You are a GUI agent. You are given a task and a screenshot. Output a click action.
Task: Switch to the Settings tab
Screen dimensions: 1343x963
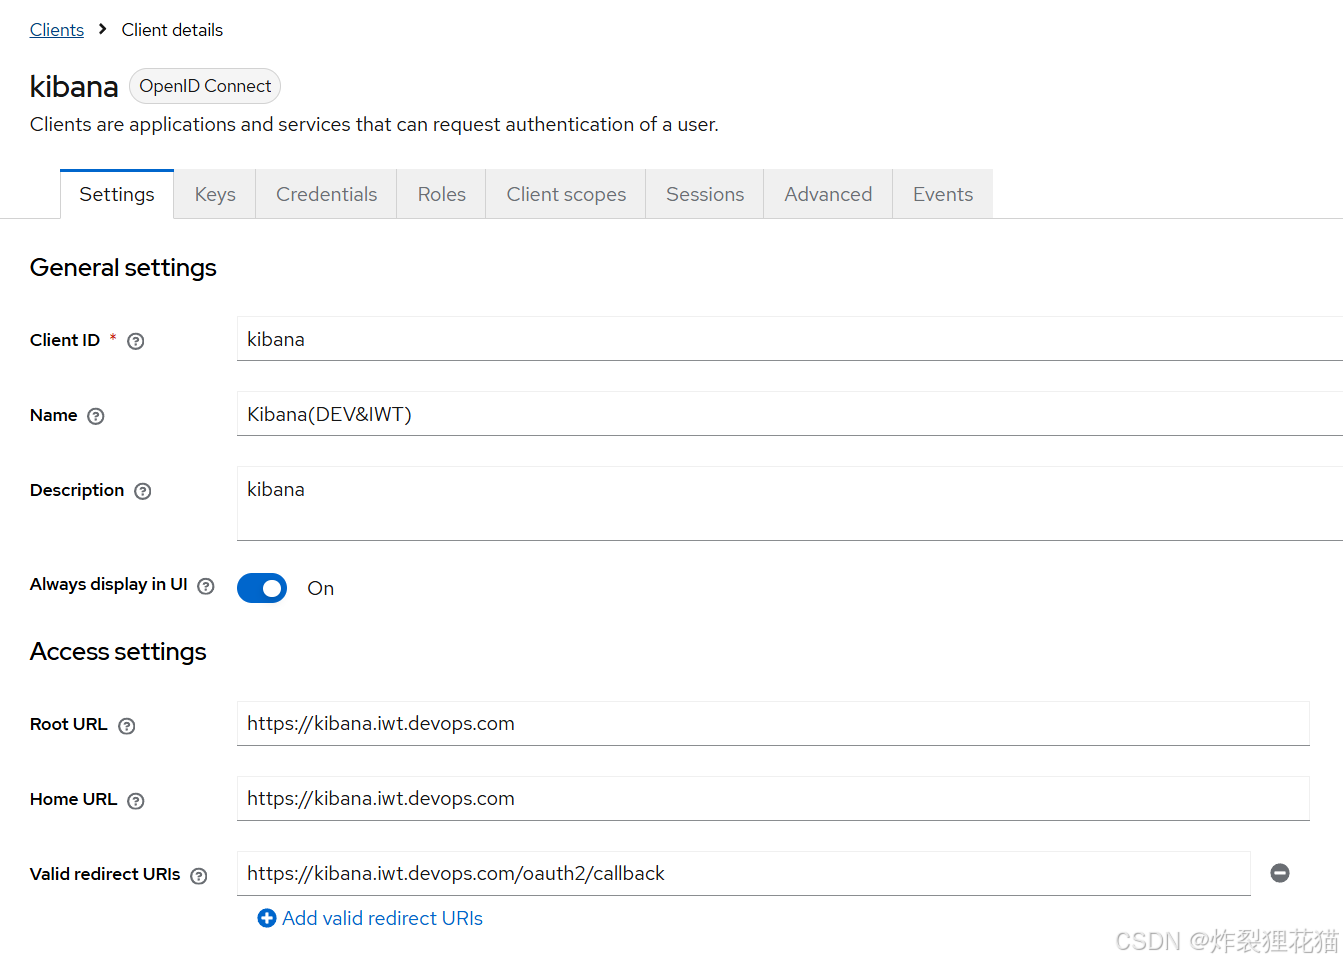click(x=117, y=194)
